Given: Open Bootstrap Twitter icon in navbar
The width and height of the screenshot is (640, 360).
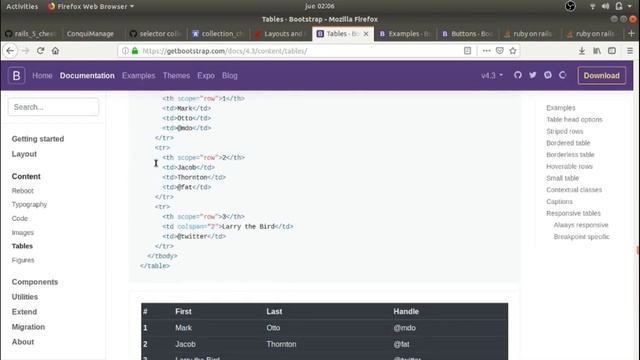Looking at the screenshot, I should tap(533, 75).
